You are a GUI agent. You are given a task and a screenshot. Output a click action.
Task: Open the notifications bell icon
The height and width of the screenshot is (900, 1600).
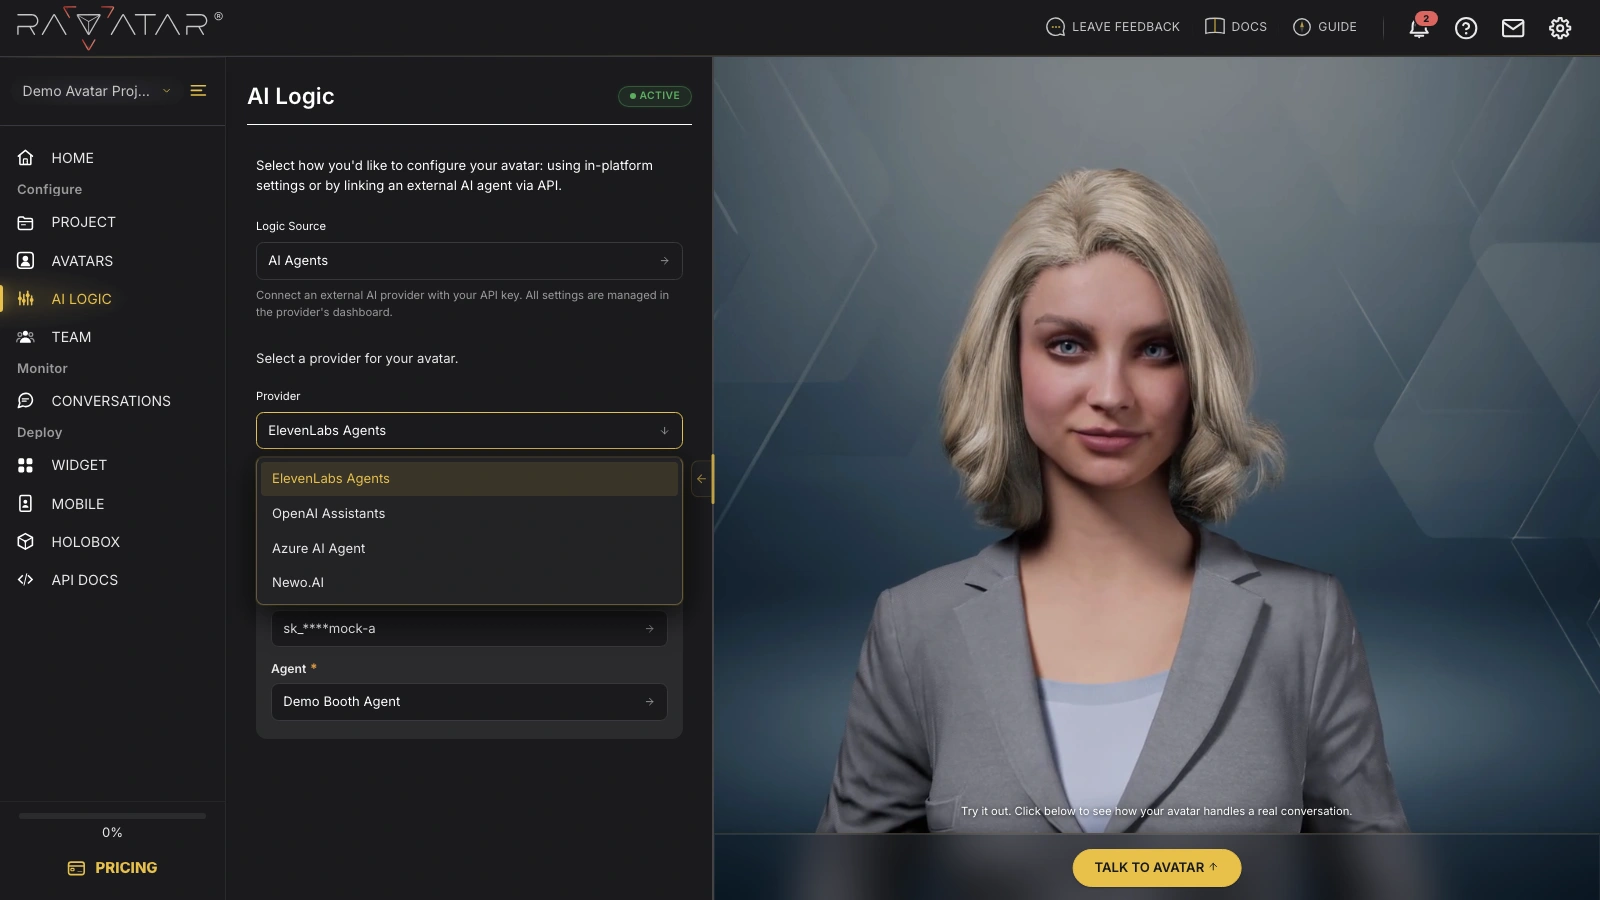coord(1419,28)
